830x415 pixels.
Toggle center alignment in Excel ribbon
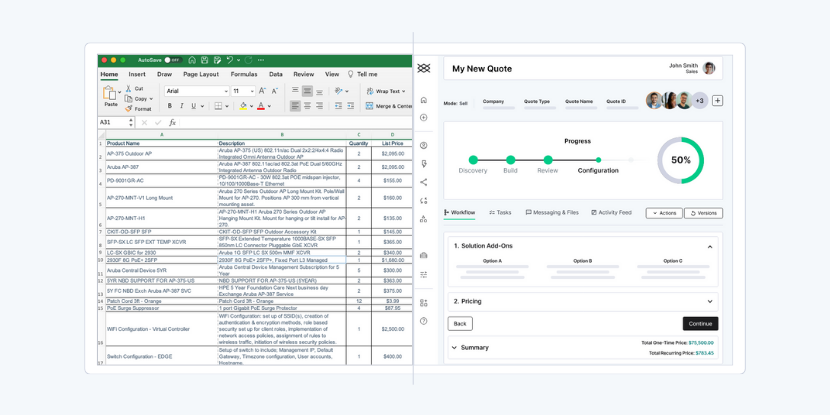coord(308,106)
